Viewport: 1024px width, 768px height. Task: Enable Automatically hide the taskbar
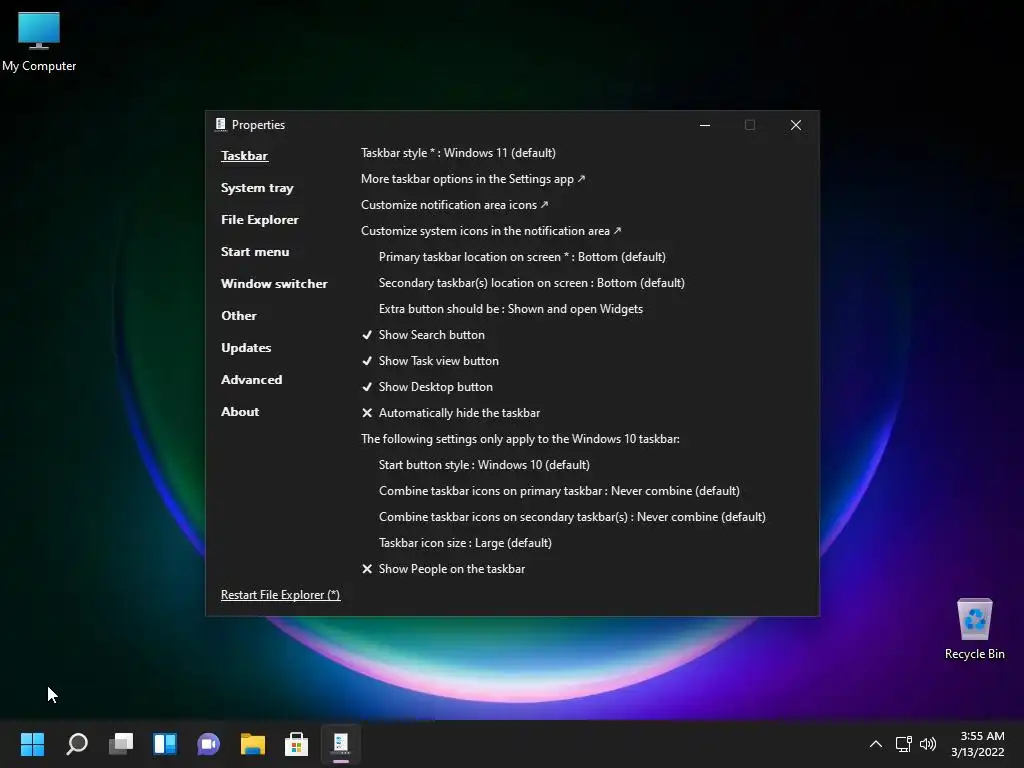[451, 413]
